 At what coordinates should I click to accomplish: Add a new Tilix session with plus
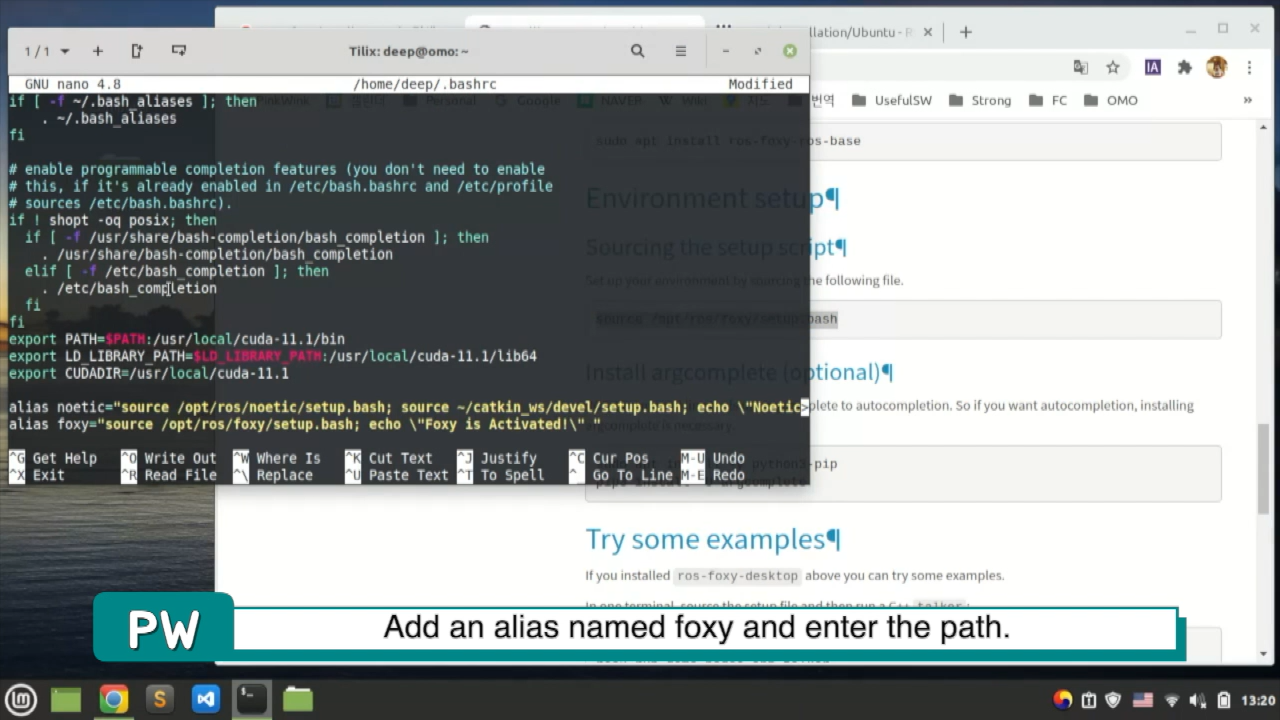point(97,51)
